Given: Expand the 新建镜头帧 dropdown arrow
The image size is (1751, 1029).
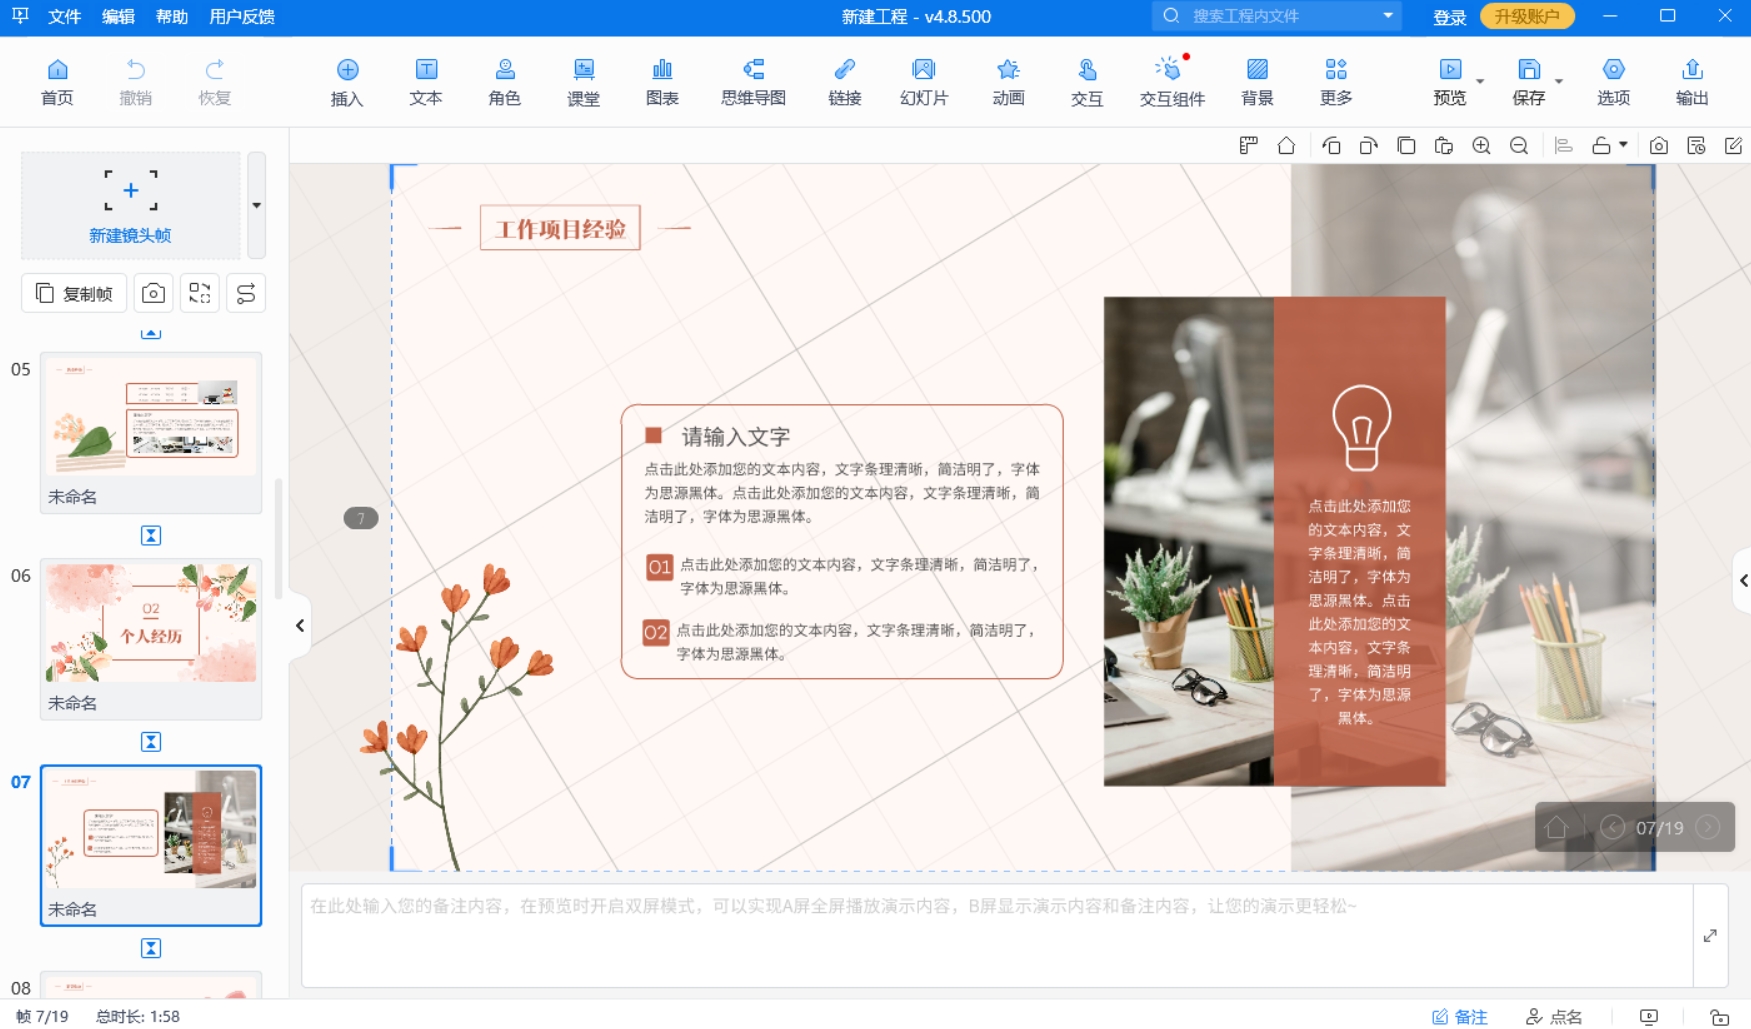Looking at the screenshot, I should (x=257, y=205).
